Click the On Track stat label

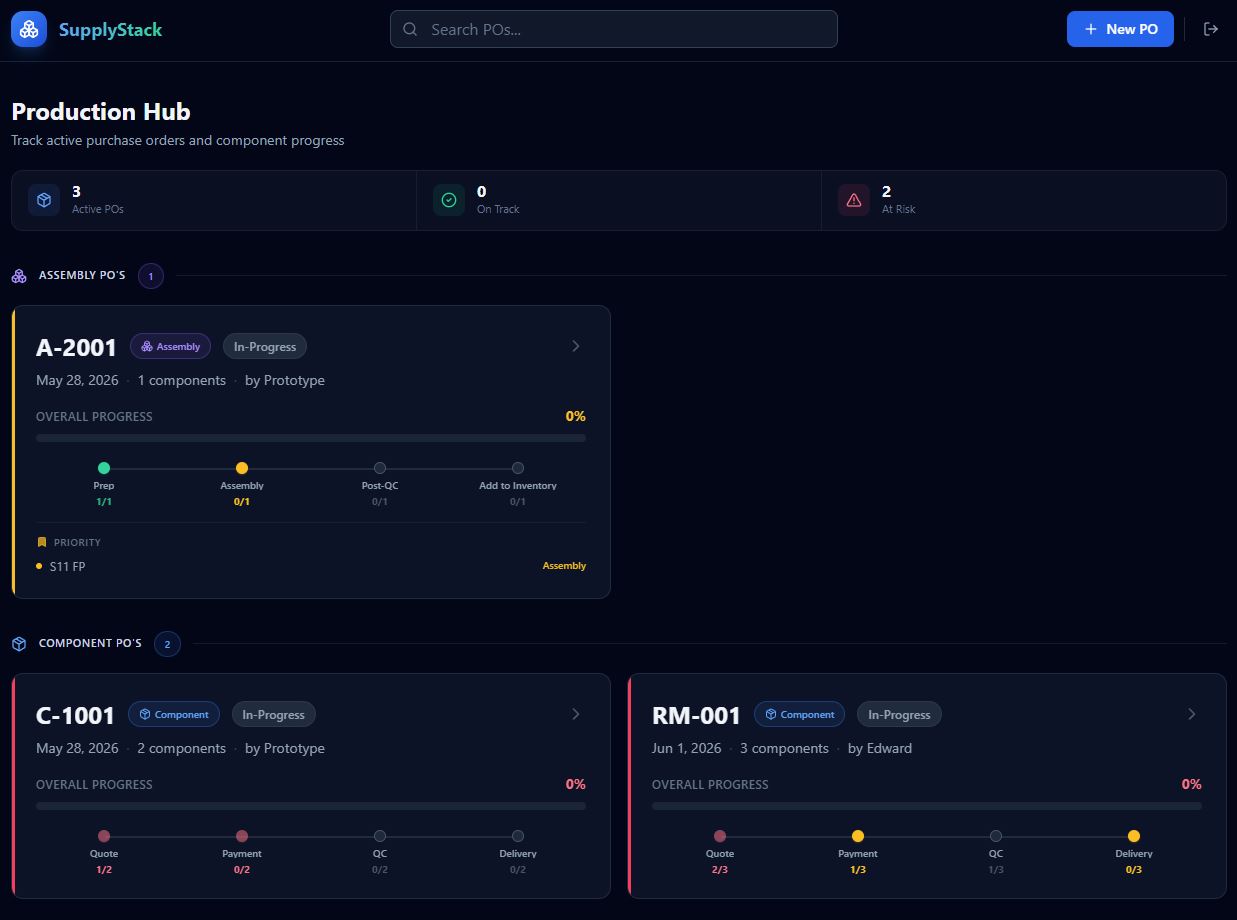498,209
